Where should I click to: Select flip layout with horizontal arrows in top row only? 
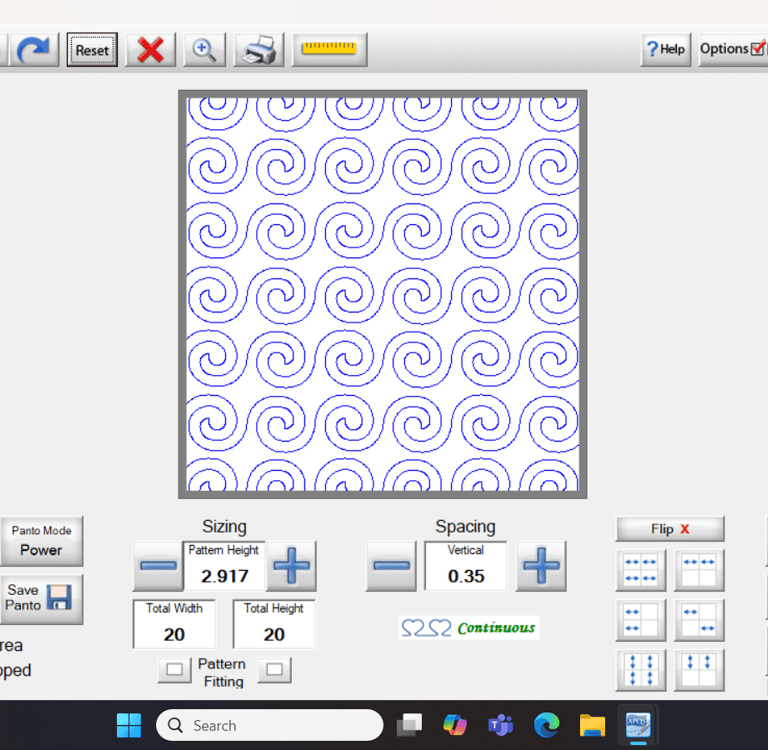(699, 570)
